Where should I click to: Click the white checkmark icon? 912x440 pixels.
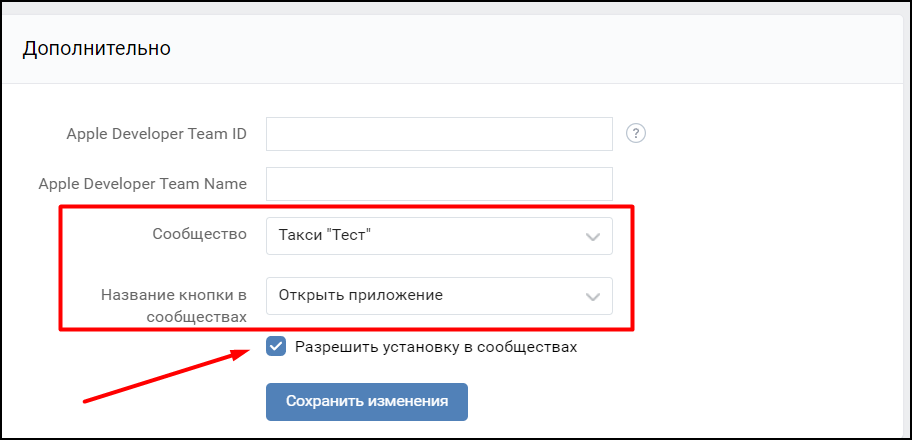276,347
